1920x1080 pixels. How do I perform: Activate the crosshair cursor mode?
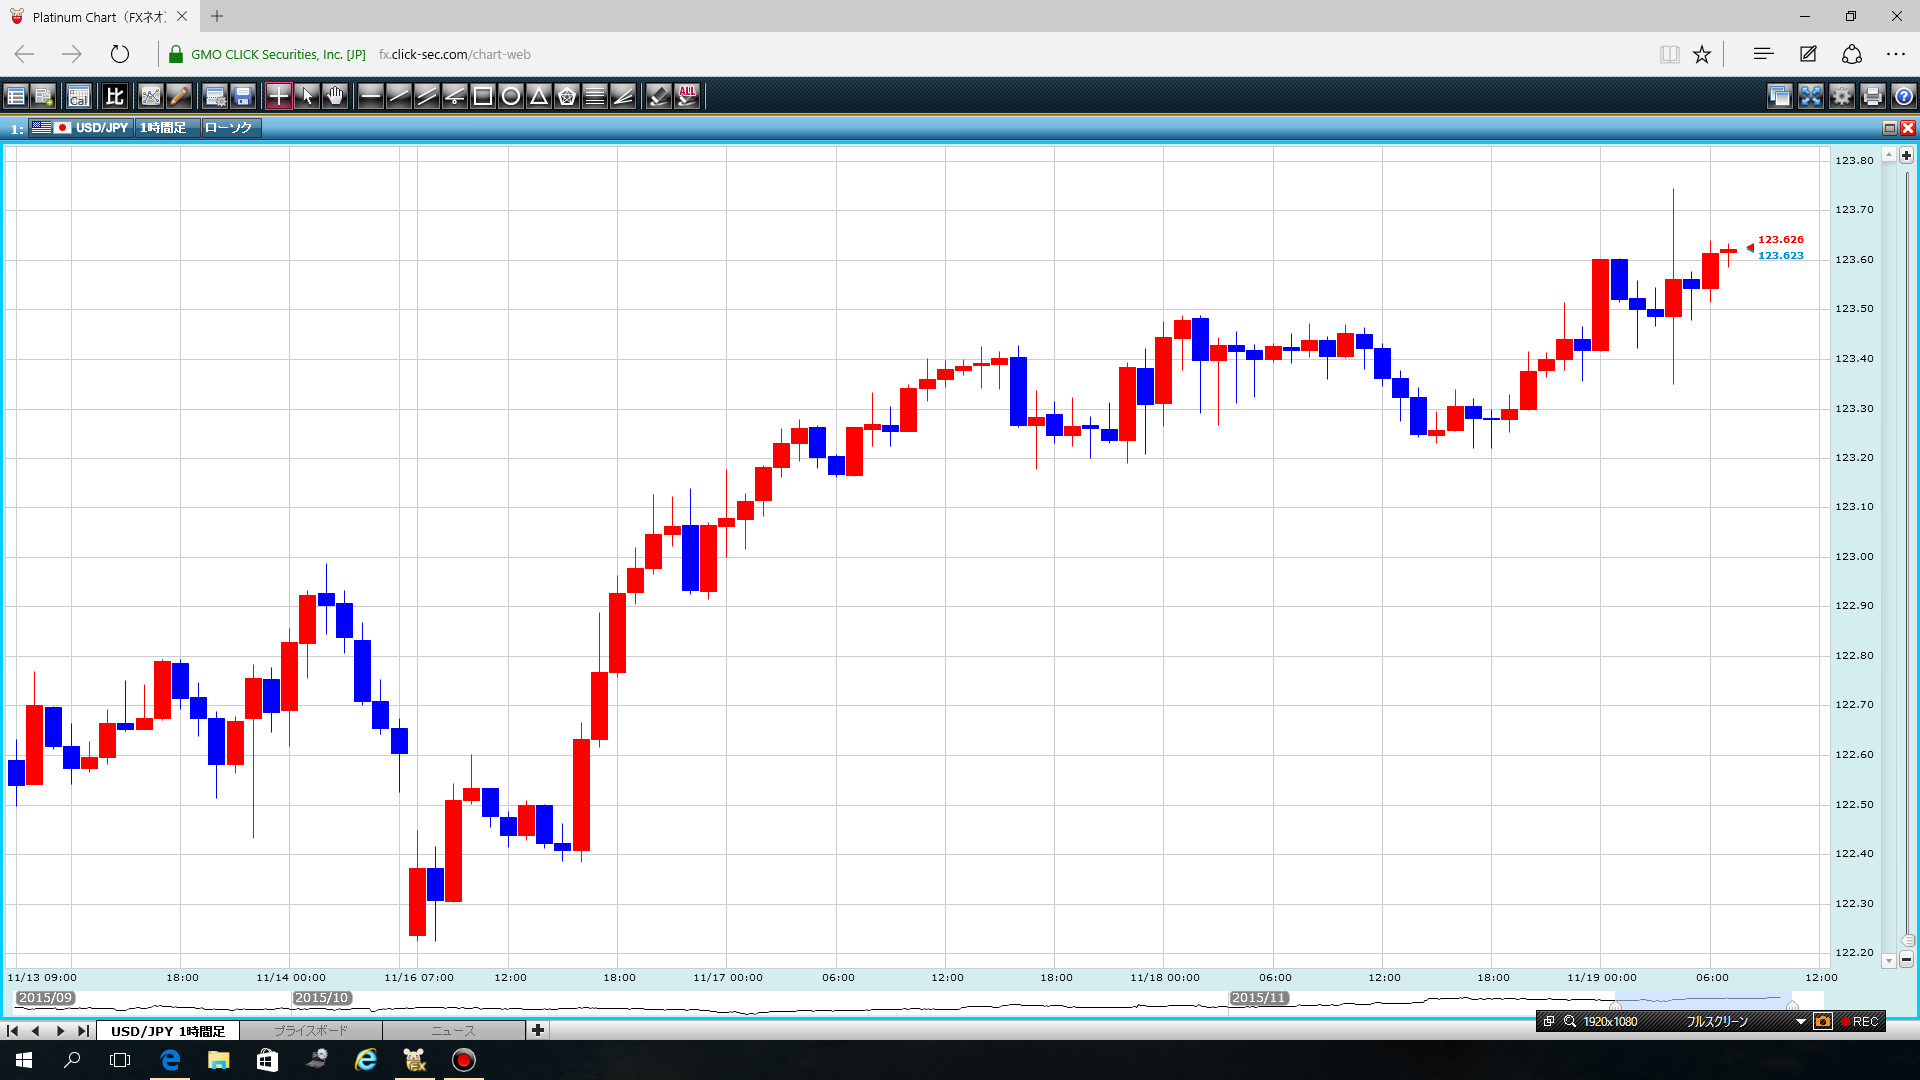[x=279, y=96]
